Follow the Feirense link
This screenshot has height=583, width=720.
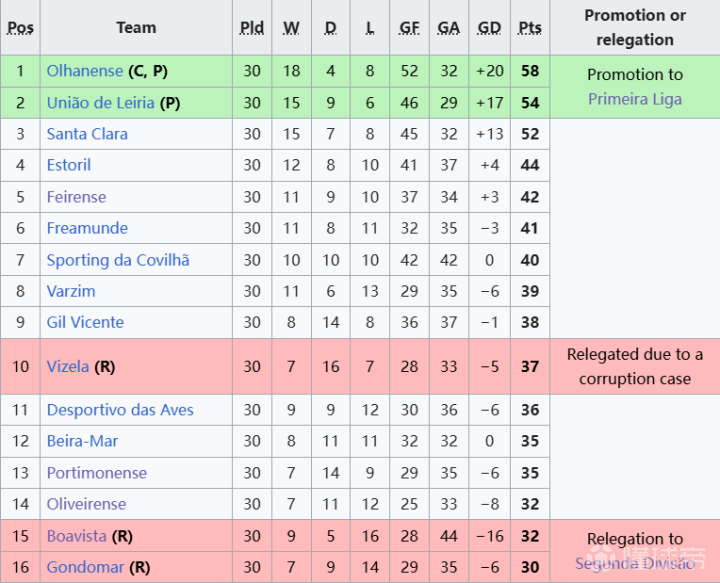pyautogui.click(x=76, y=197)
